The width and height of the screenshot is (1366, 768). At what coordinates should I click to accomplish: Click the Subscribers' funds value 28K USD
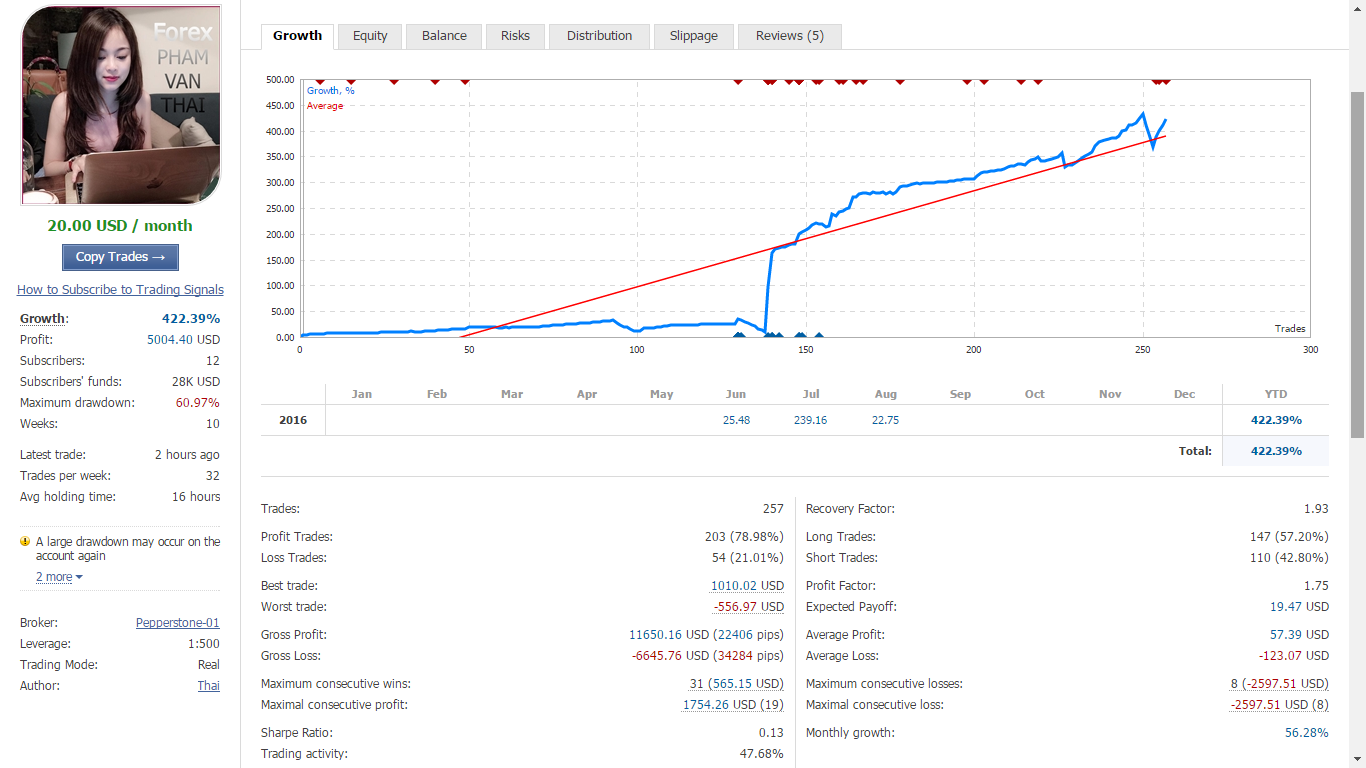click(x=196, y=382)
